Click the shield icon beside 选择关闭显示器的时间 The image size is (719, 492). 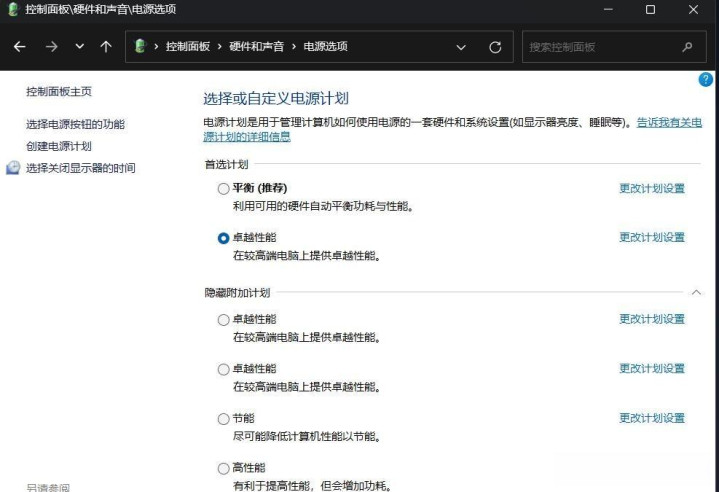[13, 168]
